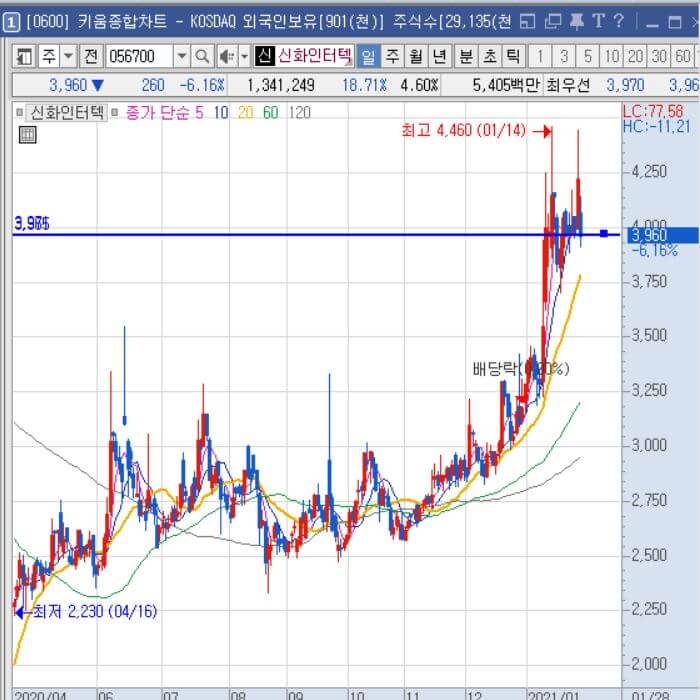Click the window number 1 icon in title bar
700x700 pixels.
coord(11,22)
